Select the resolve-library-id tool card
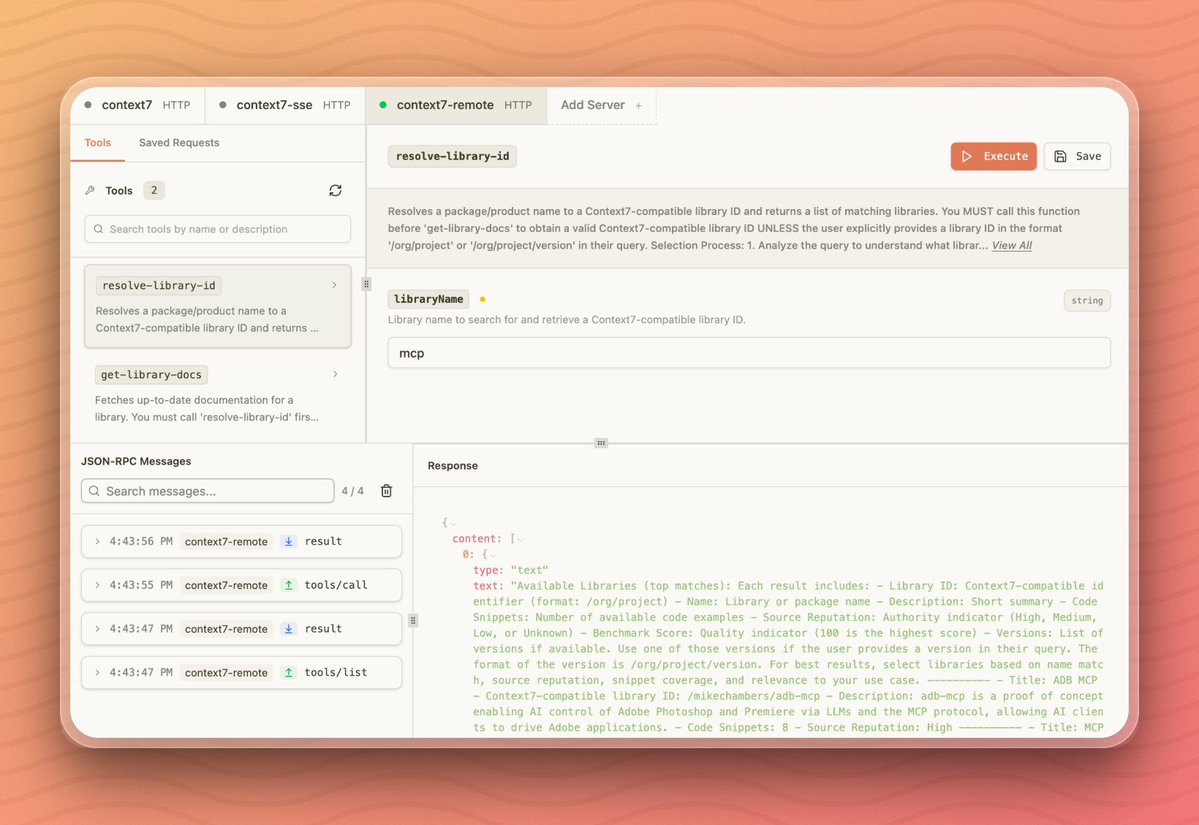This screenshot has width=1199, height=825. click(x=217, y=306)
